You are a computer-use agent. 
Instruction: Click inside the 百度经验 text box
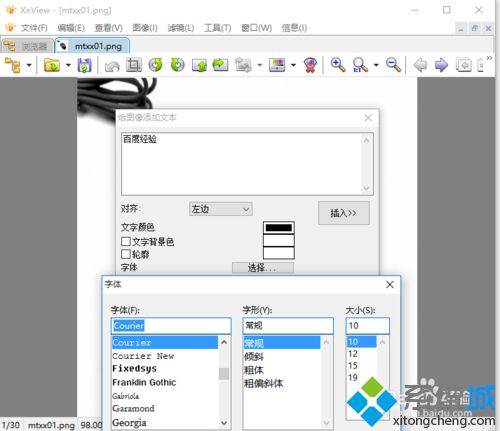tap(247, 164)
